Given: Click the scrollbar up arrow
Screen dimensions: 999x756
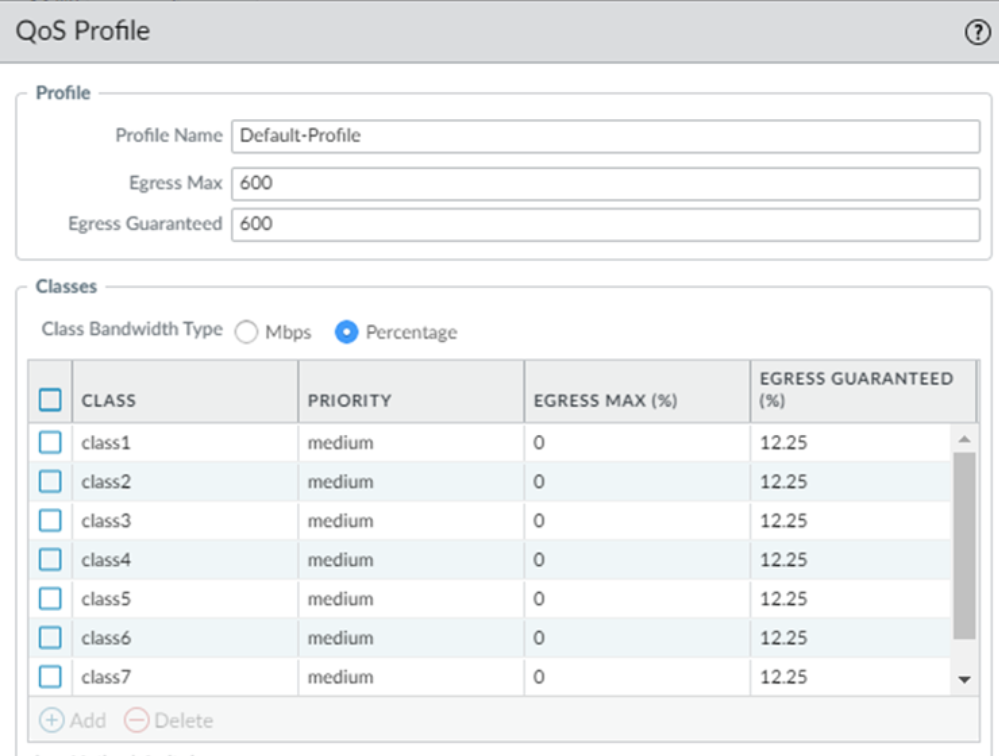Looking at the screenshot, I should tap(964, 439).
